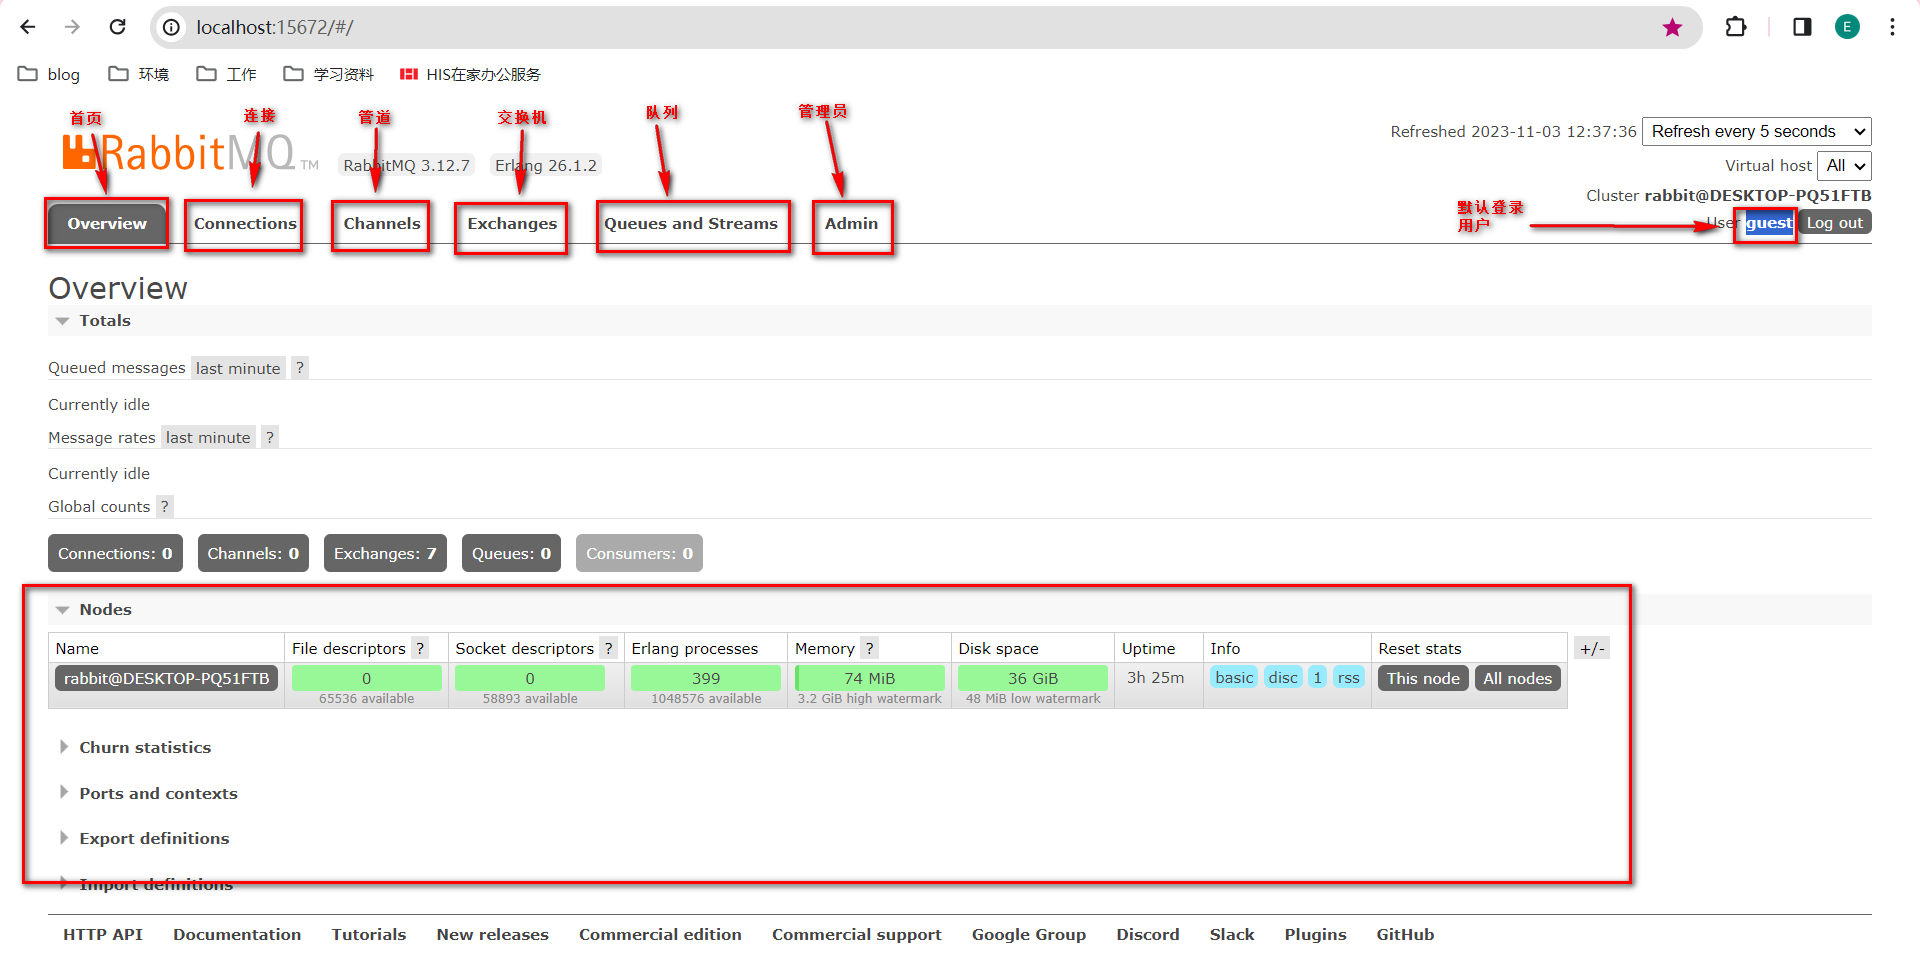The image size is (1920, 976).
Task: Reset stats for This node
Action: click(1423, 679)
